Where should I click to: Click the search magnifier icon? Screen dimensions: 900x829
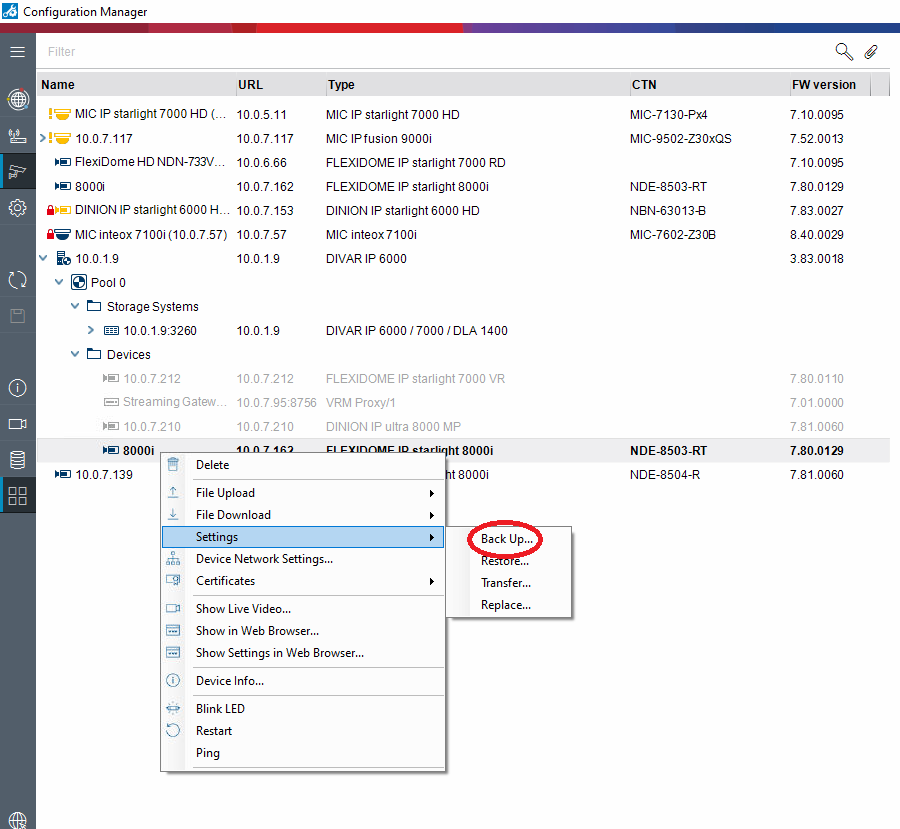(x=844, y=52)
